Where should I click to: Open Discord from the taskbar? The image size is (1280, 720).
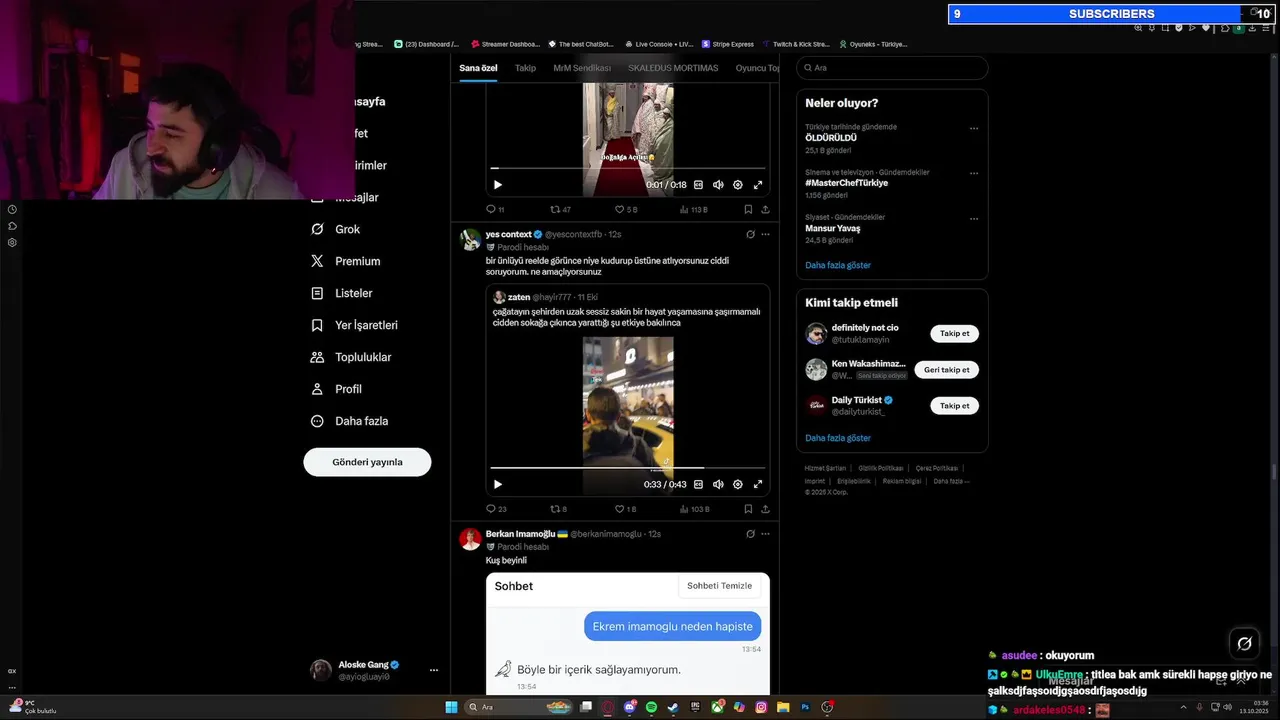(x=629, y=707)
